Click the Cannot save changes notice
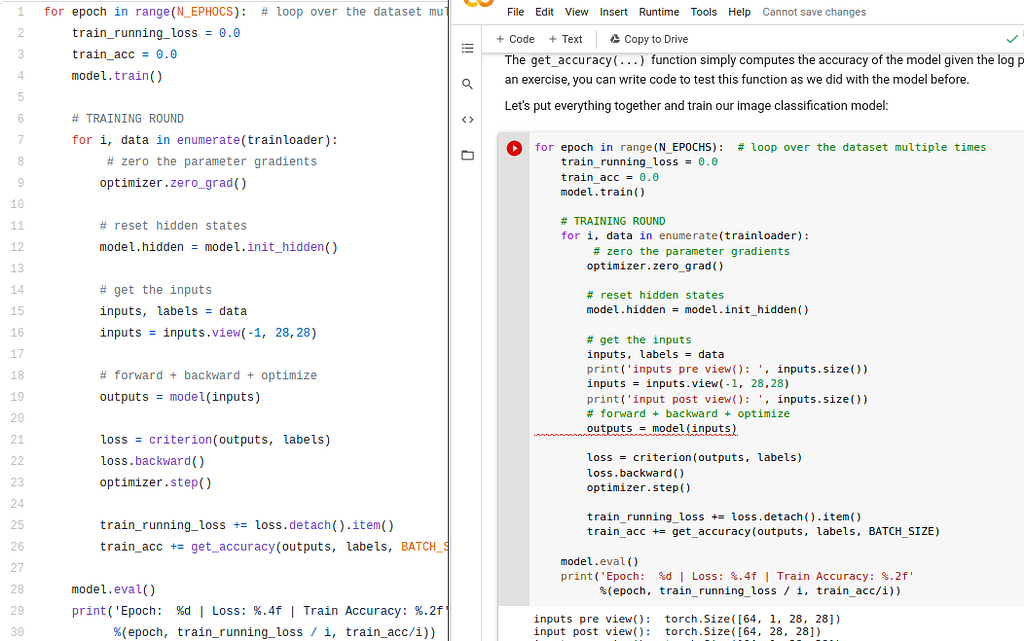 coord(814,12)
